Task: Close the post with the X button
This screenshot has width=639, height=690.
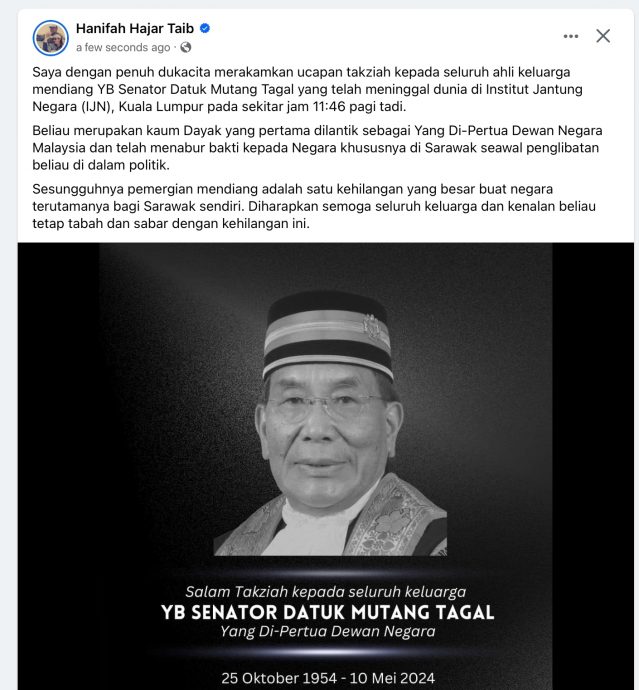Action: [x=603, y=36]
